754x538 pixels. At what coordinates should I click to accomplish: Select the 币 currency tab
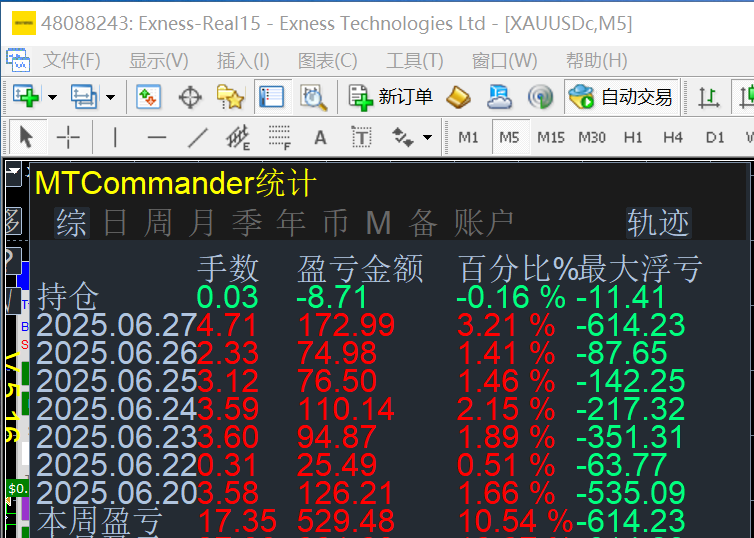pyautogui.click(x=335, y=223)
